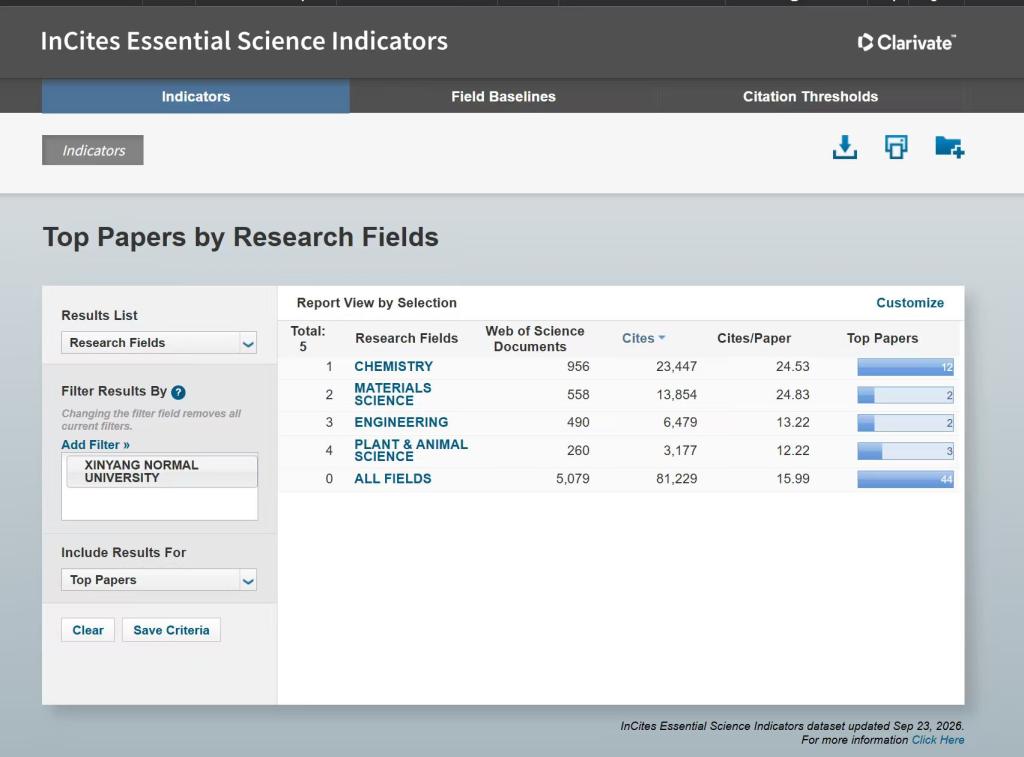This screenshot has width=1024, height=757.
Task: Expand the Research Fields results list dropdown
Action: (159, 343)
